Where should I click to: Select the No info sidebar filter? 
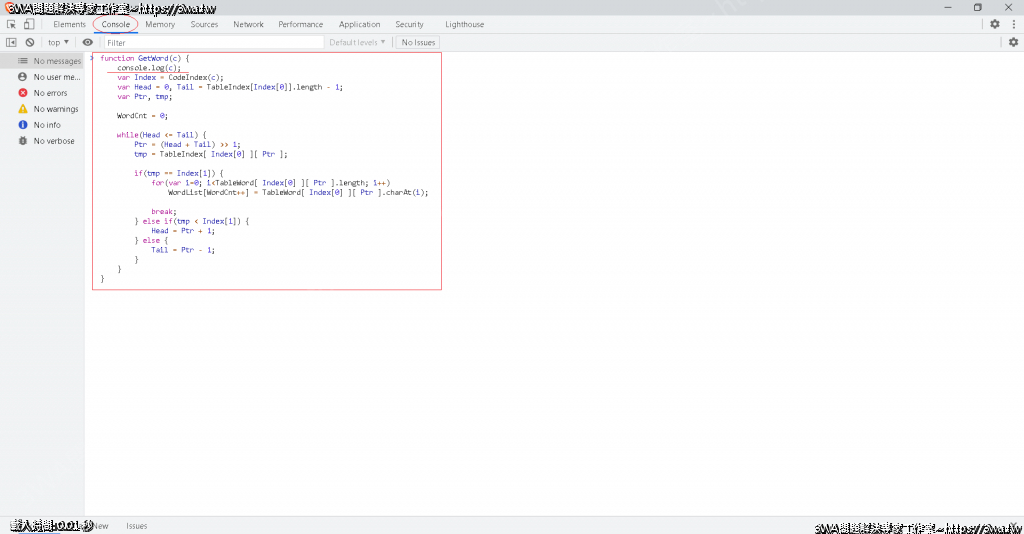(47, 125)
